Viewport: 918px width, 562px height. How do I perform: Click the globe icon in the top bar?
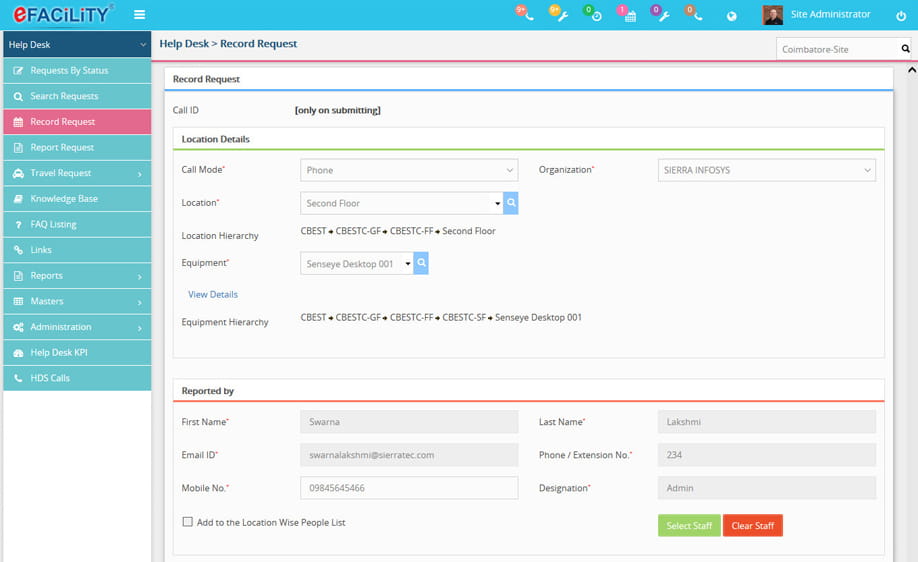[x=731, y=16]
